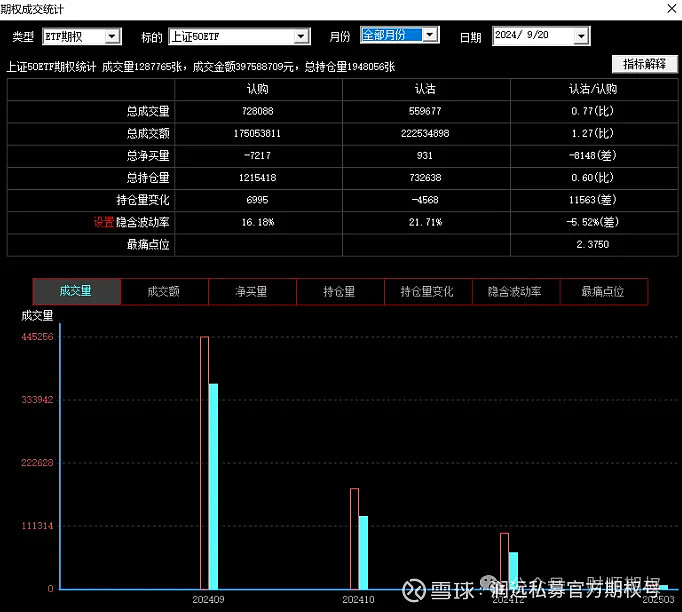
Task: Click the 总持仓量 row label
Action: pos(148,178)
